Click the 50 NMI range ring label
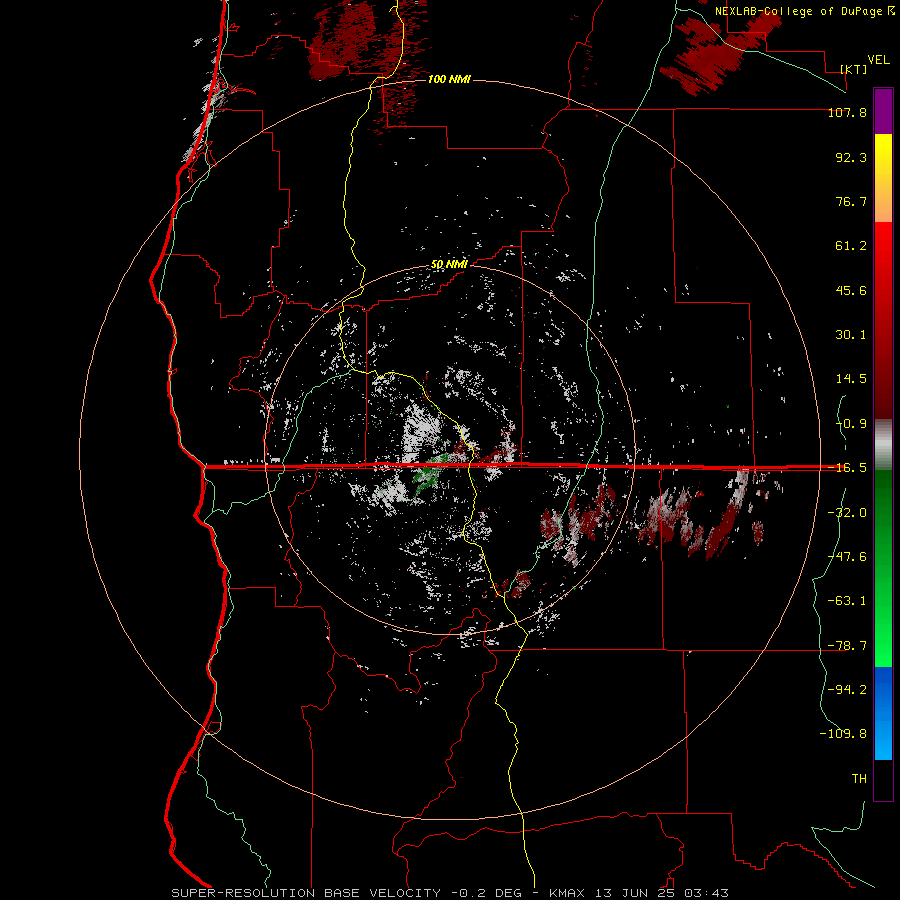Screen dimensions: 900x900 pos(449,265)
